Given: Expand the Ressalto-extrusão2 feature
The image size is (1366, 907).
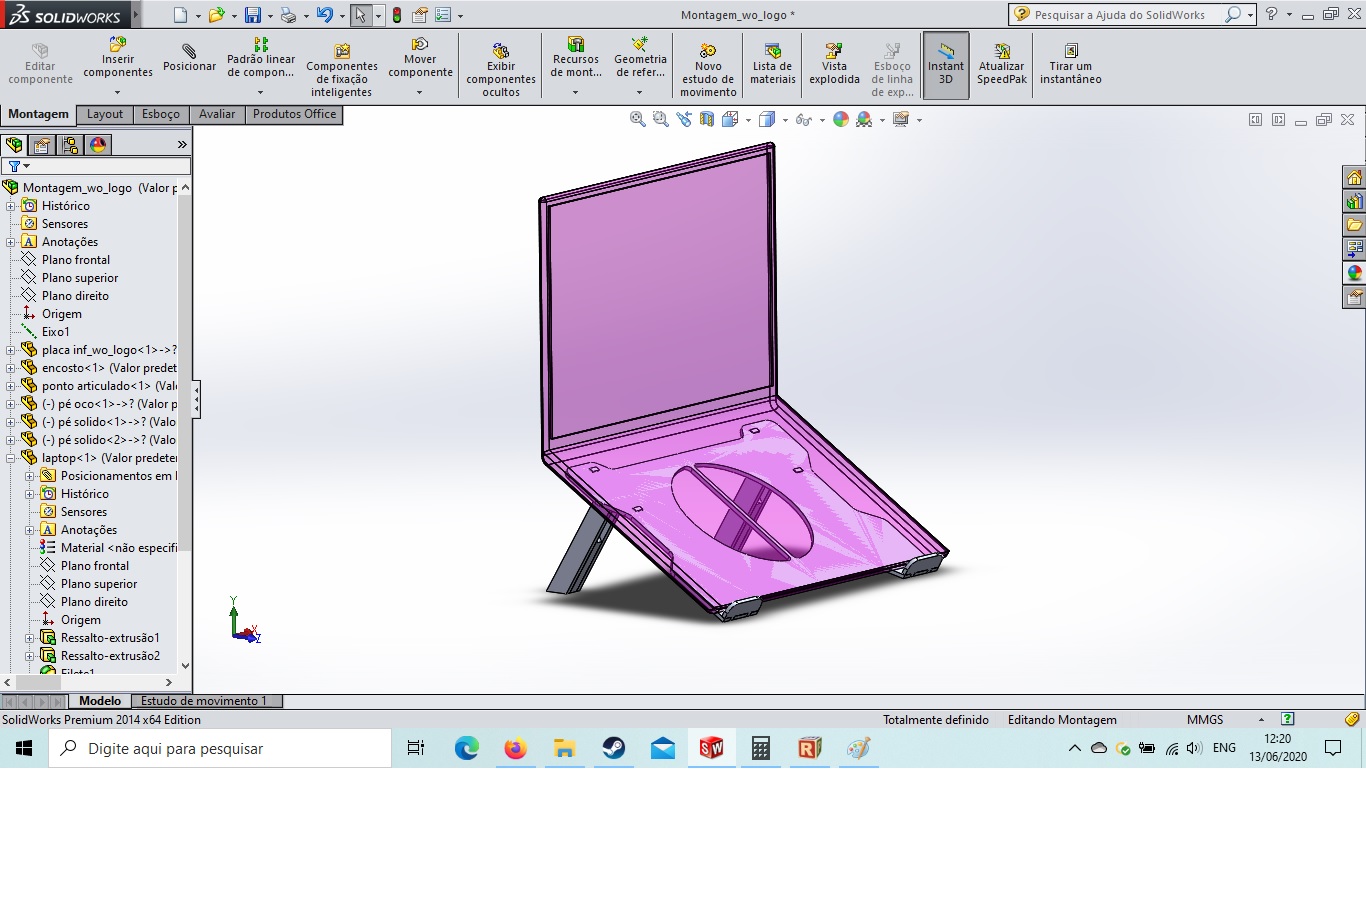Looking at the screenshot, I should tap(30, 656).
